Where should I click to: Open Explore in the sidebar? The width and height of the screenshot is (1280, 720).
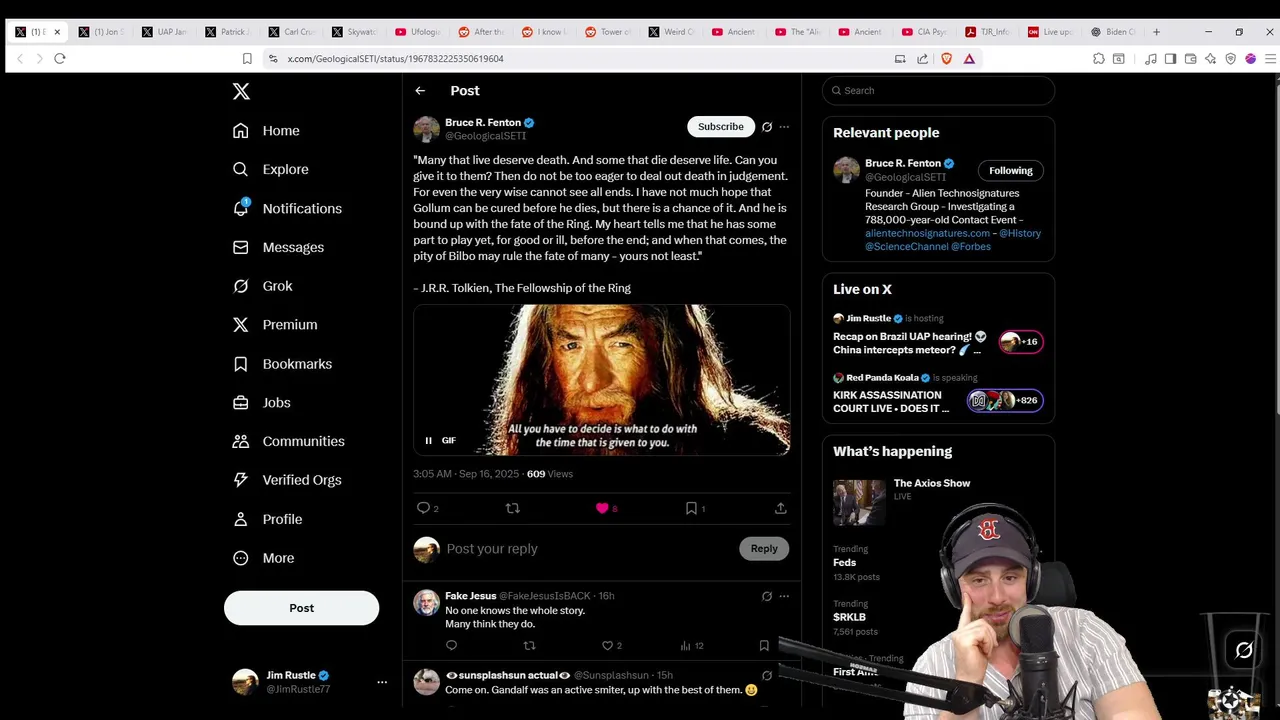point(270,170)
